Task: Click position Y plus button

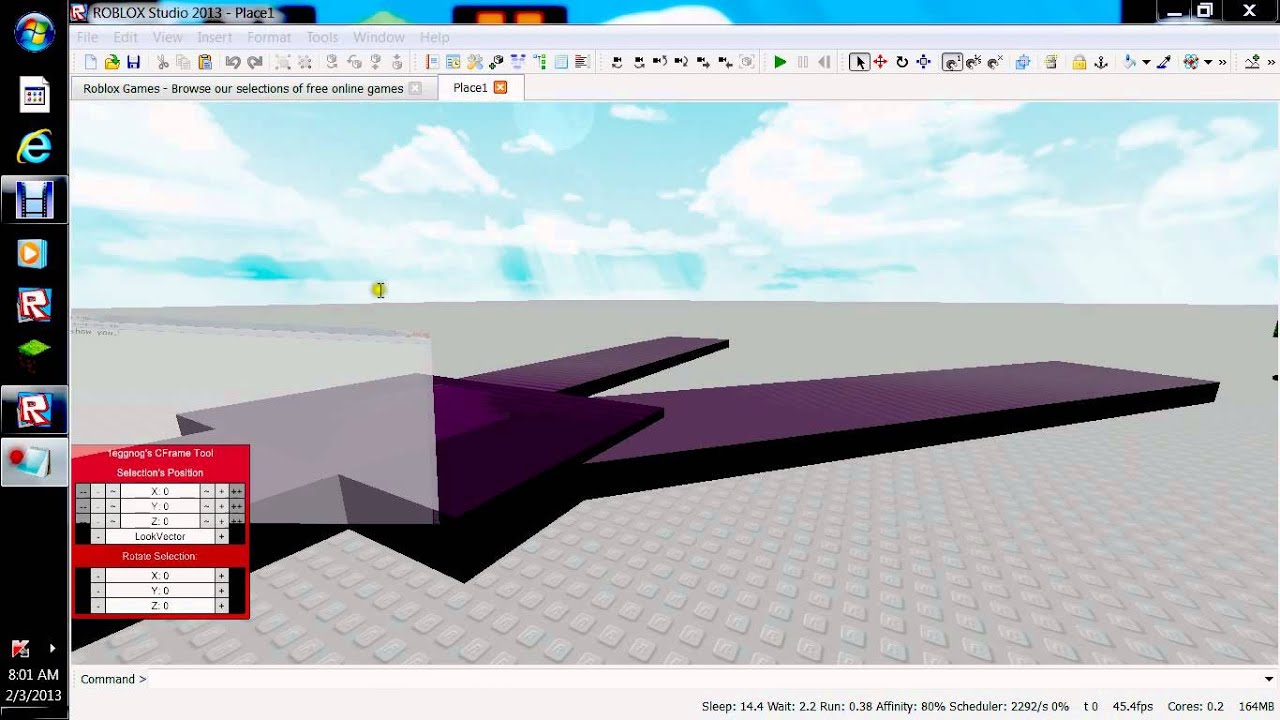Action: (221, 506)
